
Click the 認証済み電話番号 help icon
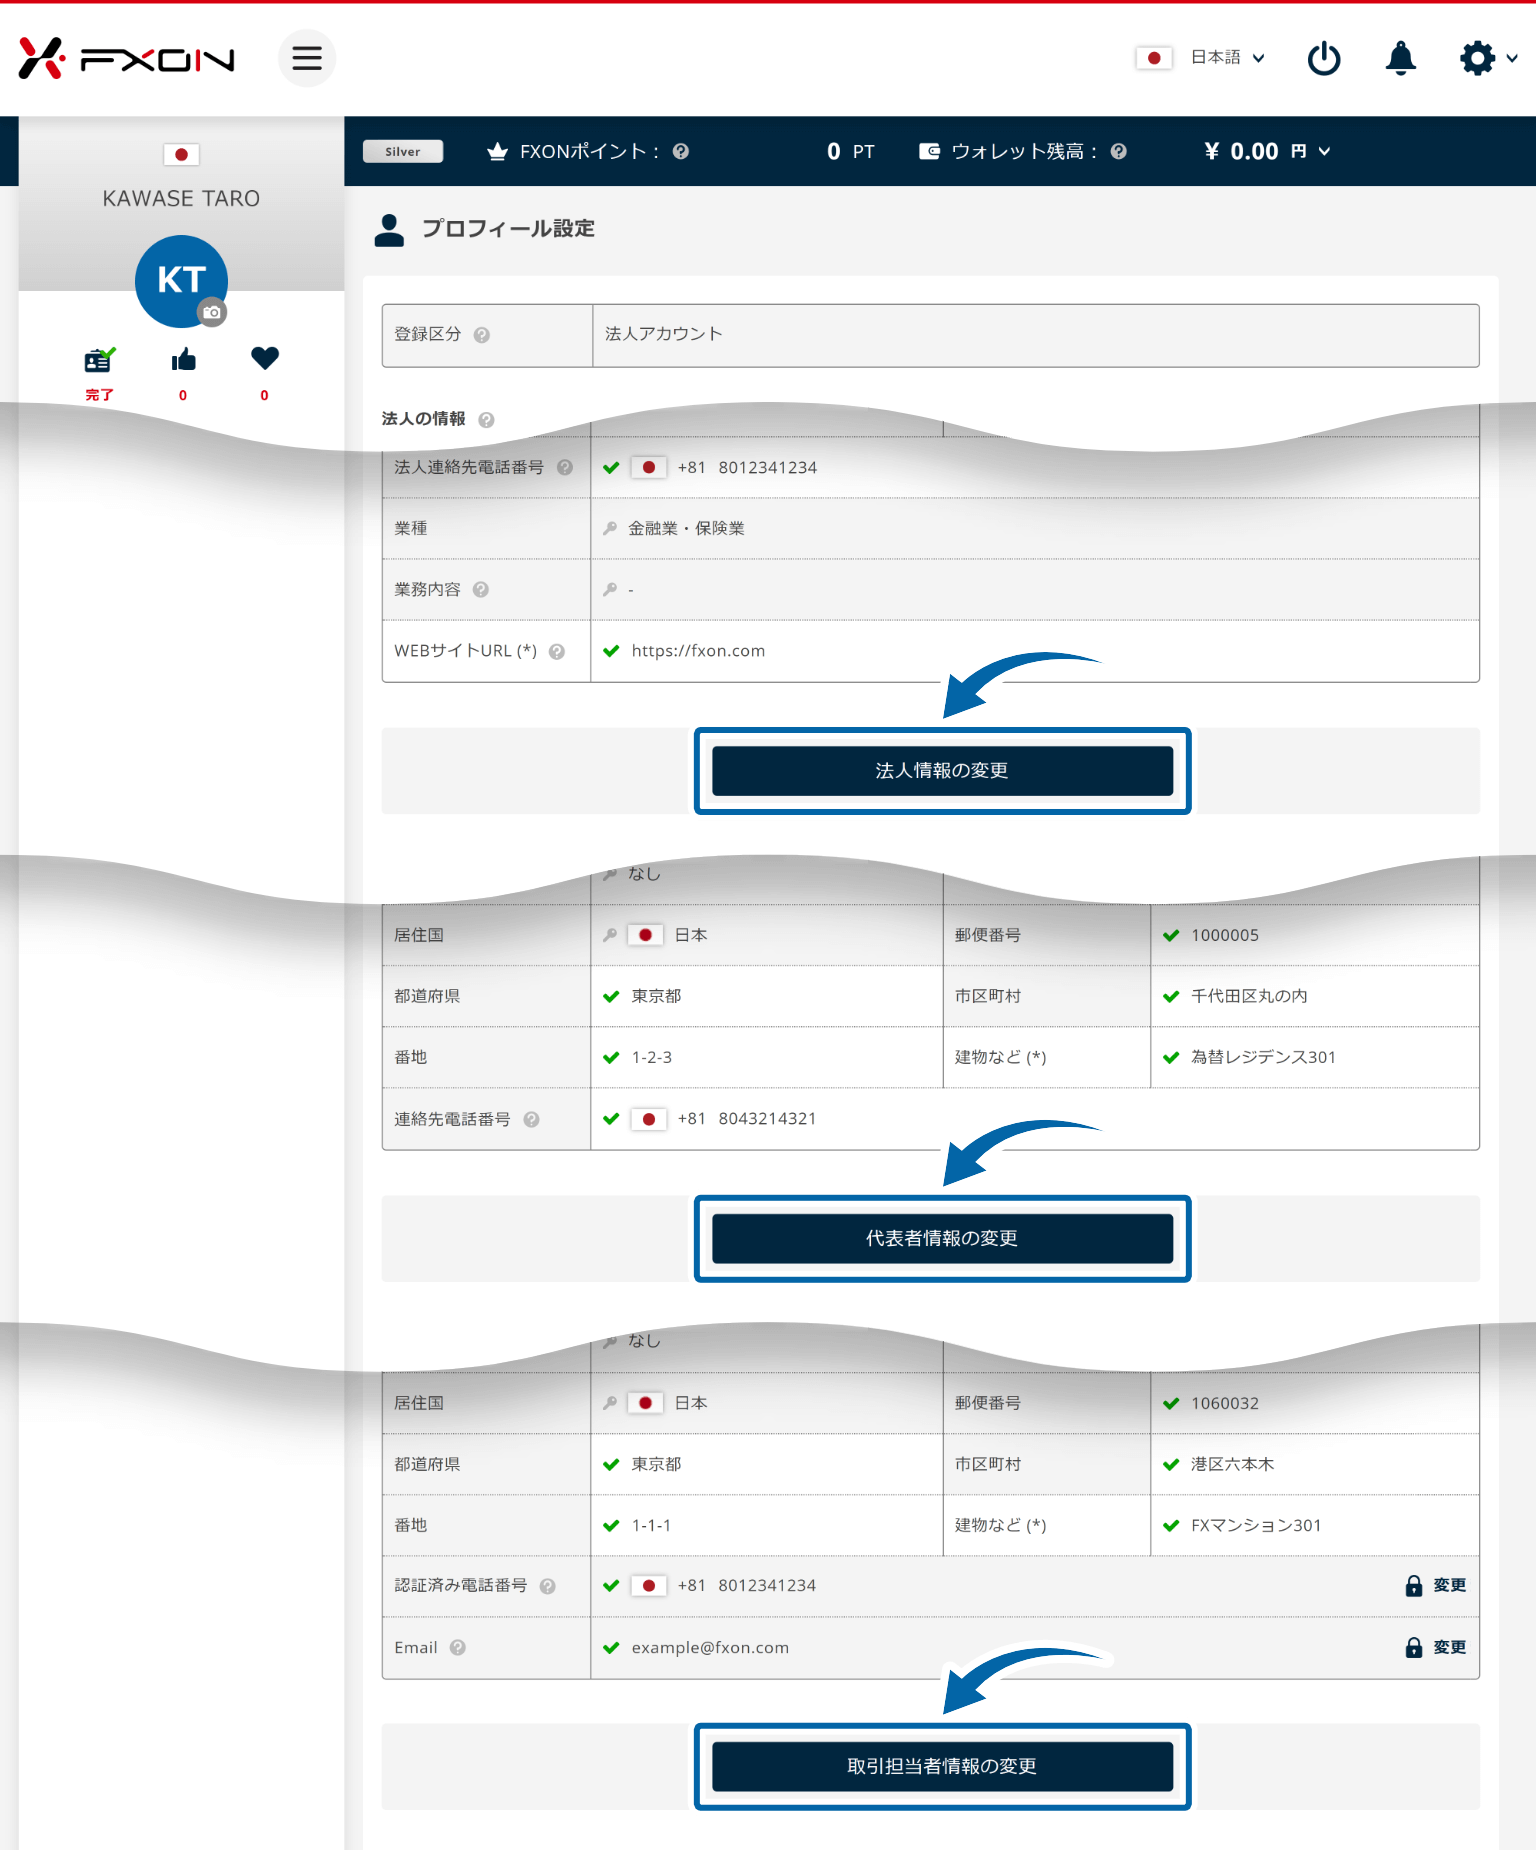point(548,1586)
